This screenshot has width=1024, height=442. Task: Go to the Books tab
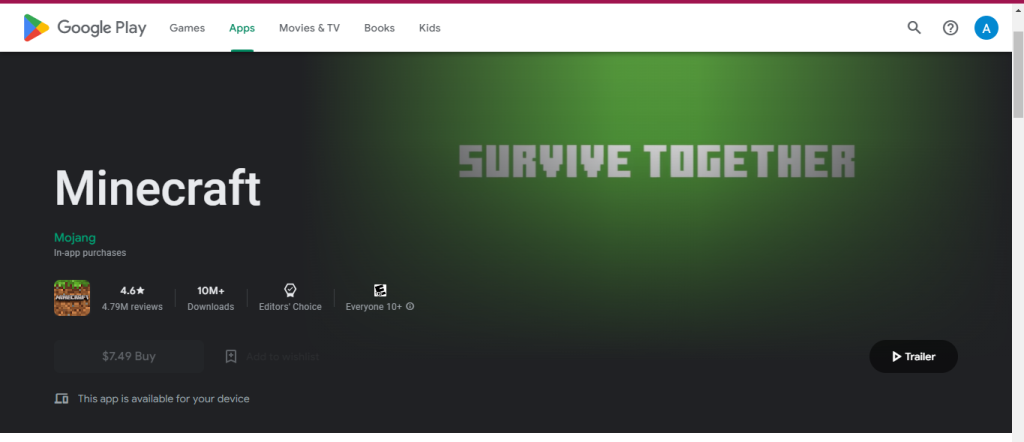379,28
